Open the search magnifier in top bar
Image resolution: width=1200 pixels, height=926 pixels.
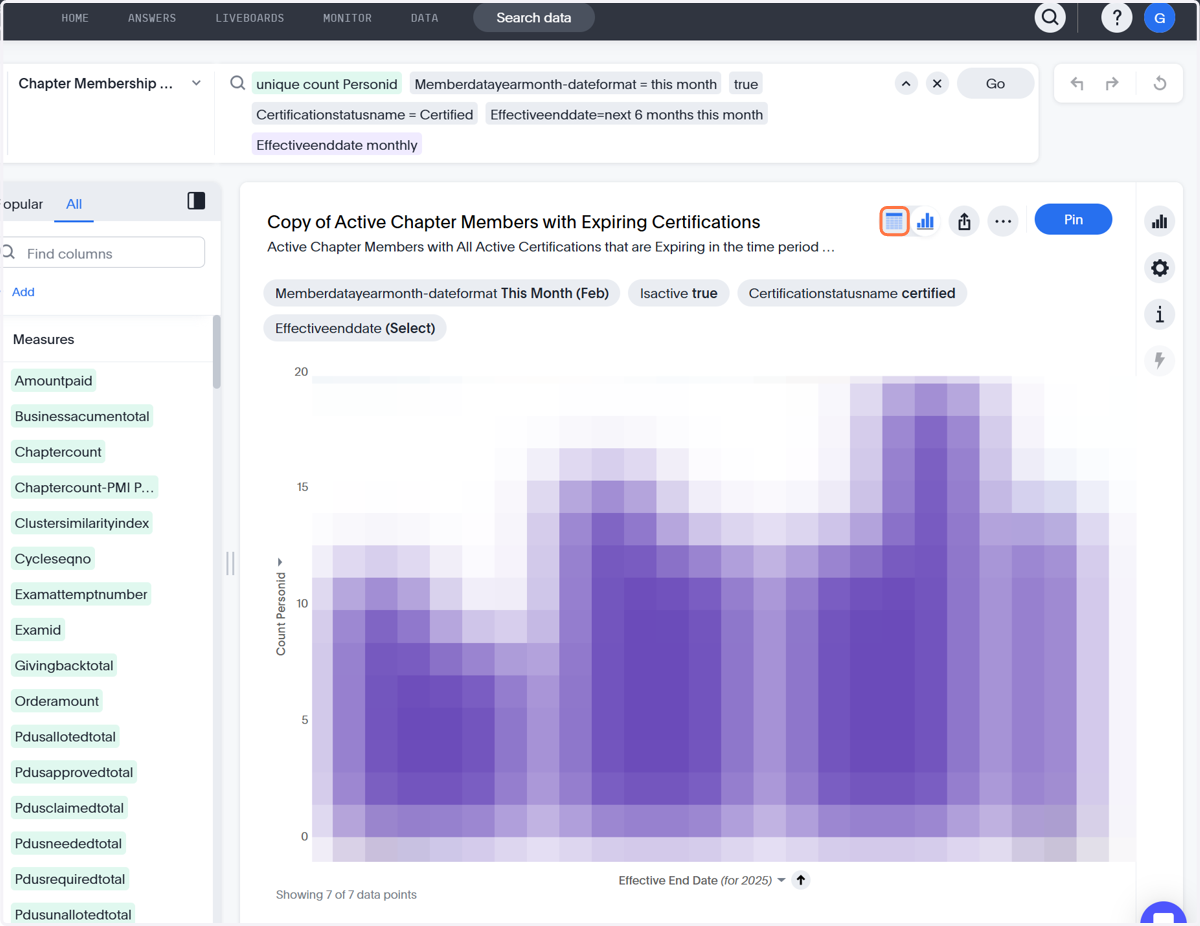coord(1050,17)
